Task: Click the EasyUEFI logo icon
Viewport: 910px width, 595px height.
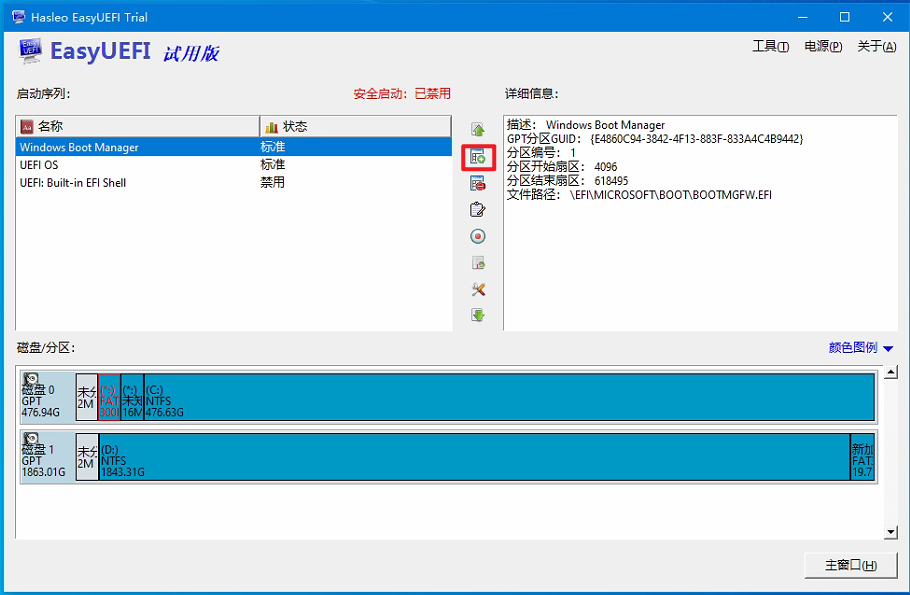Action: tap(30, 51)
